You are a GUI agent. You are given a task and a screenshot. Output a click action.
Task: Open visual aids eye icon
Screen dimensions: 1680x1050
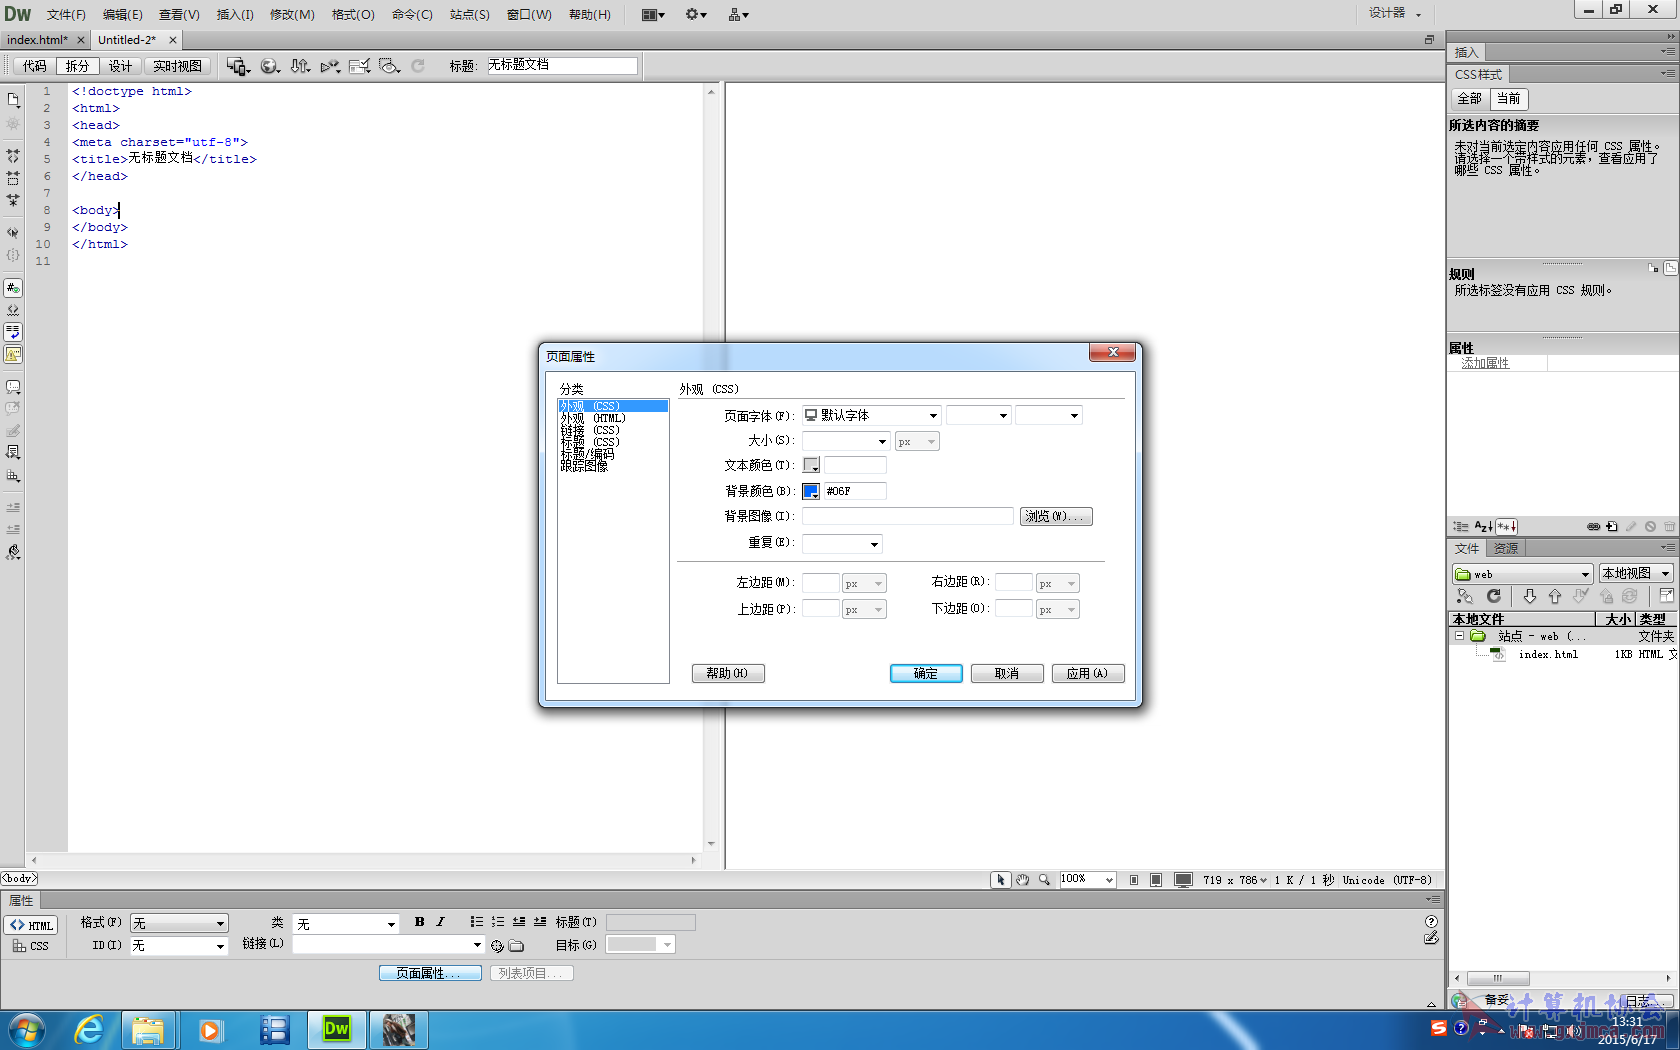click(x=390, y=66)
